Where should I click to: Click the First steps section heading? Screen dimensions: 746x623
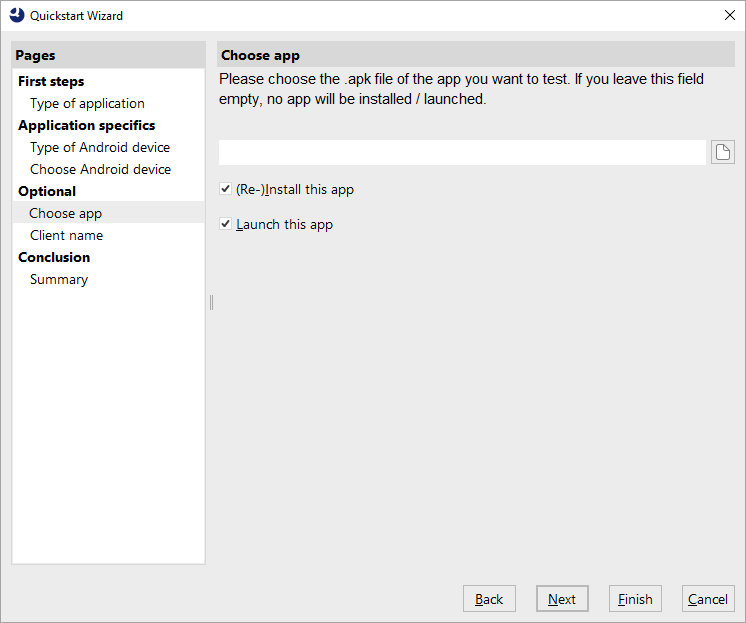[51, 81]
